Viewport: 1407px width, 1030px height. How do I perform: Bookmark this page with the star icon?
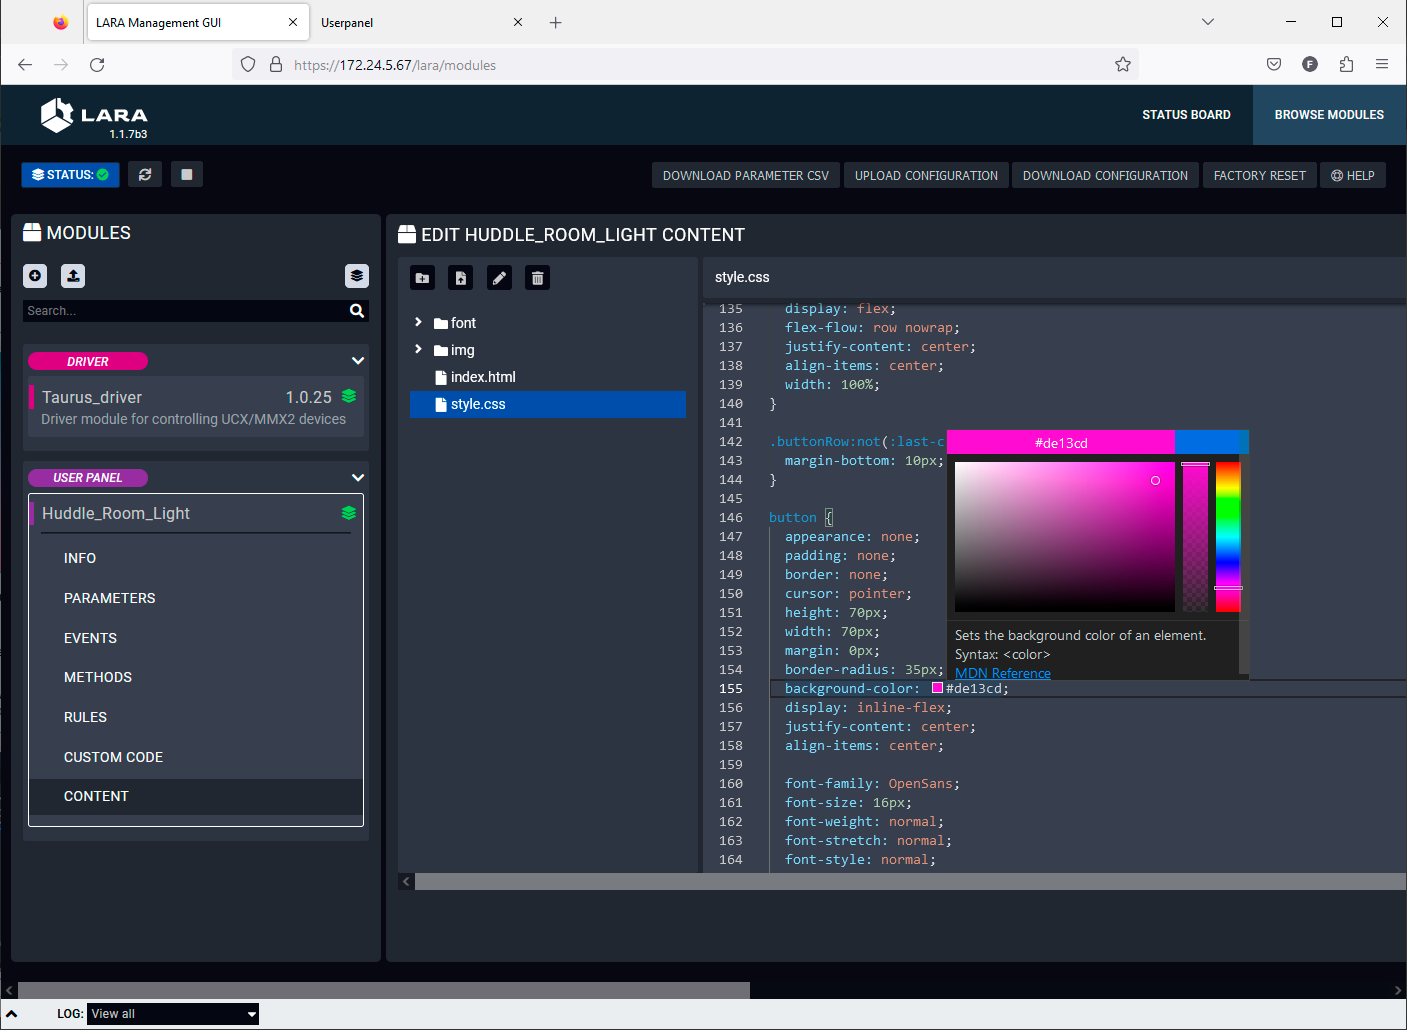(x=1123, y=65)
